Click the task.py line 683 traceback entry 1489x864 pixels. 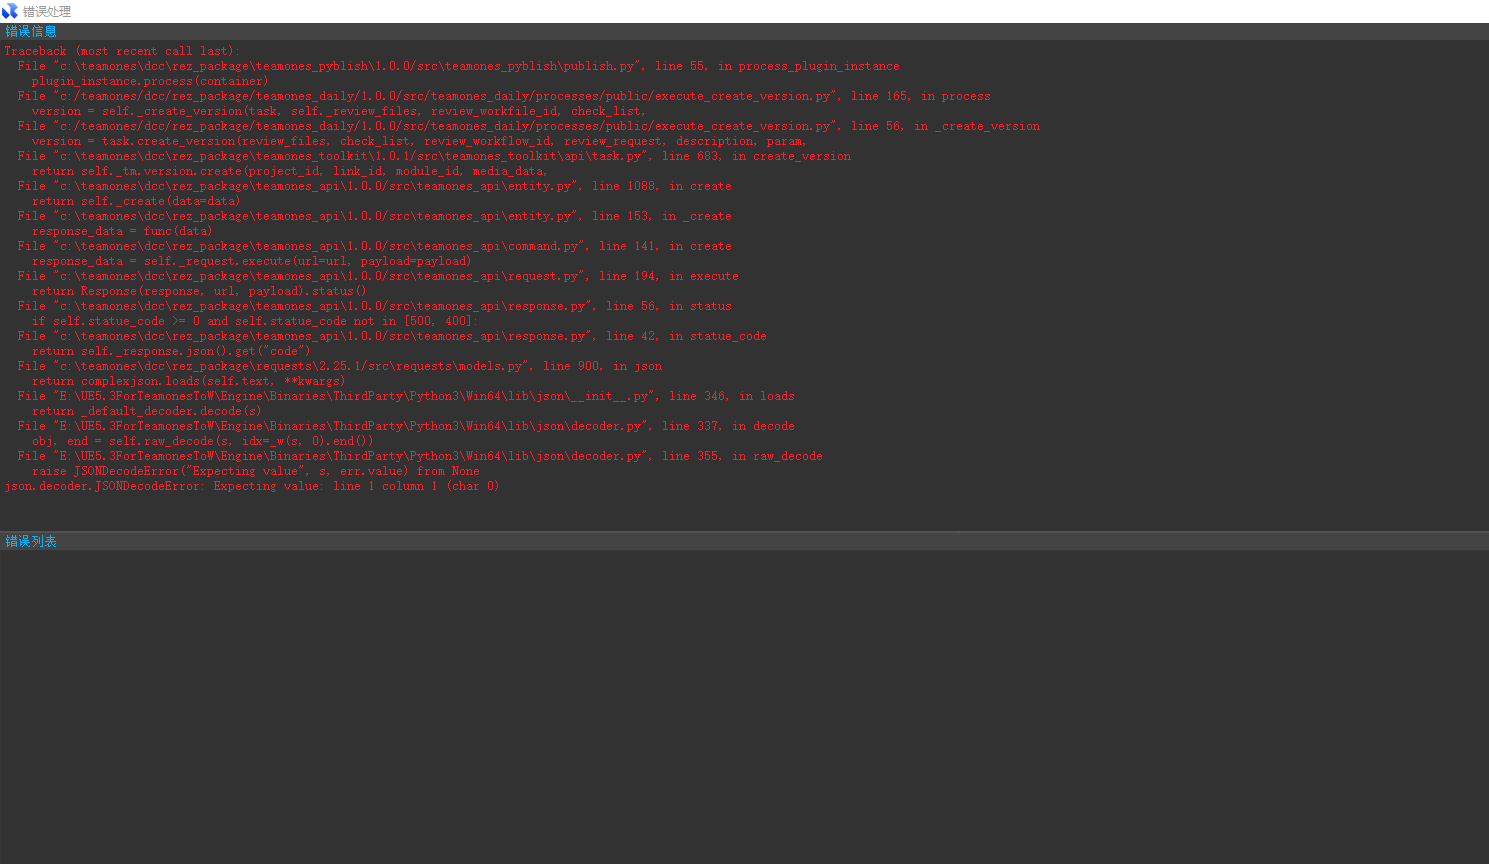pyautogui.click(x=434, y=156)
